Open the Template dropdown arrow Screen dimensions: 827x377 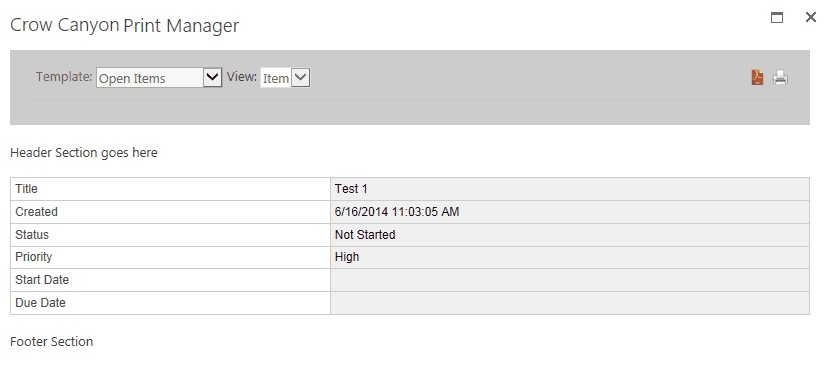tap(212, 78)
